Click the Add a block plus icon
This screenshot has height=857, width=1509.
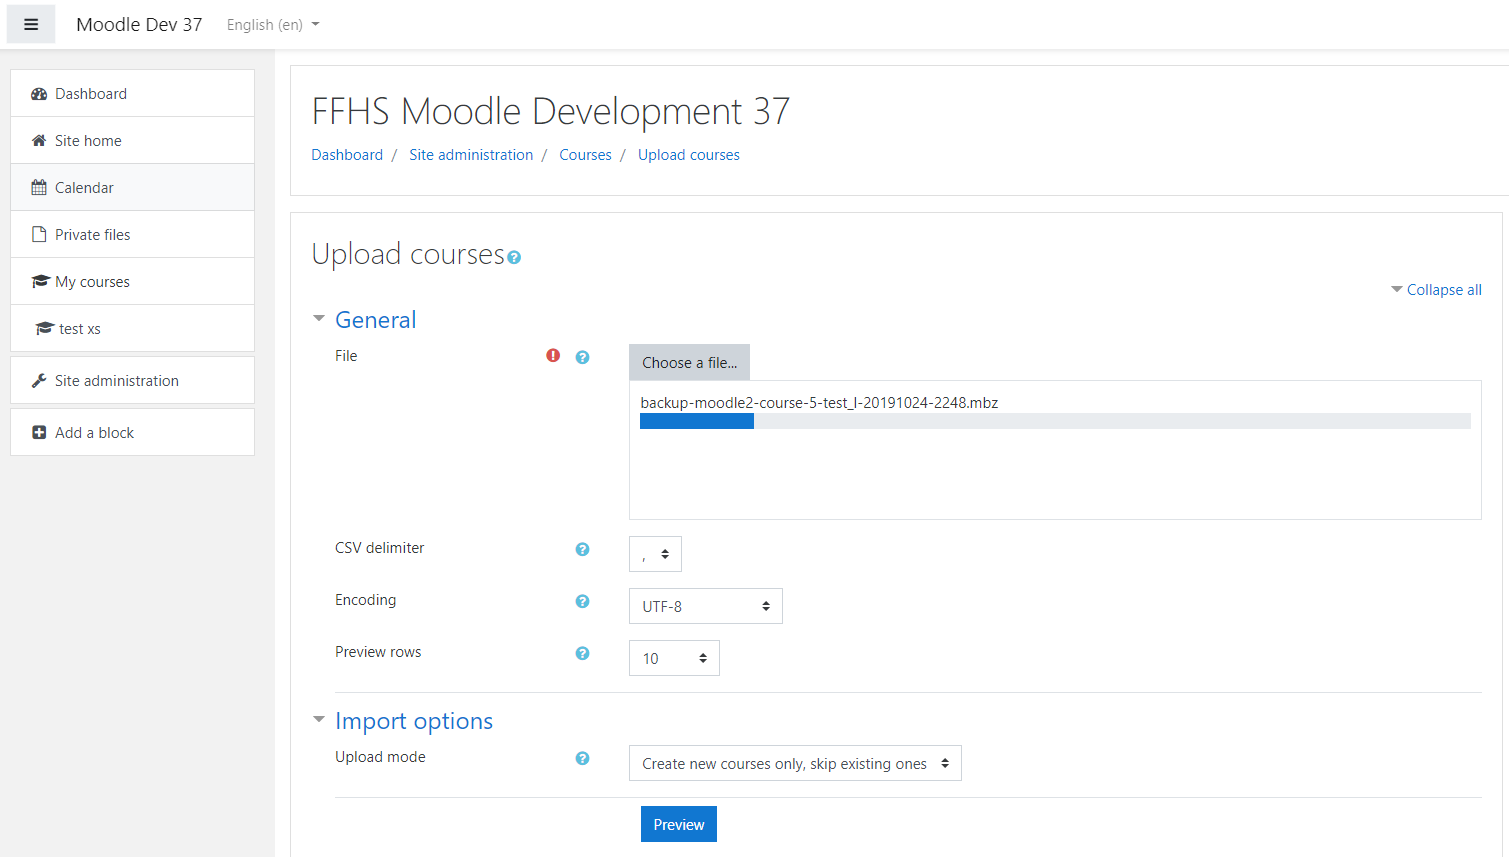coord(39,433)
